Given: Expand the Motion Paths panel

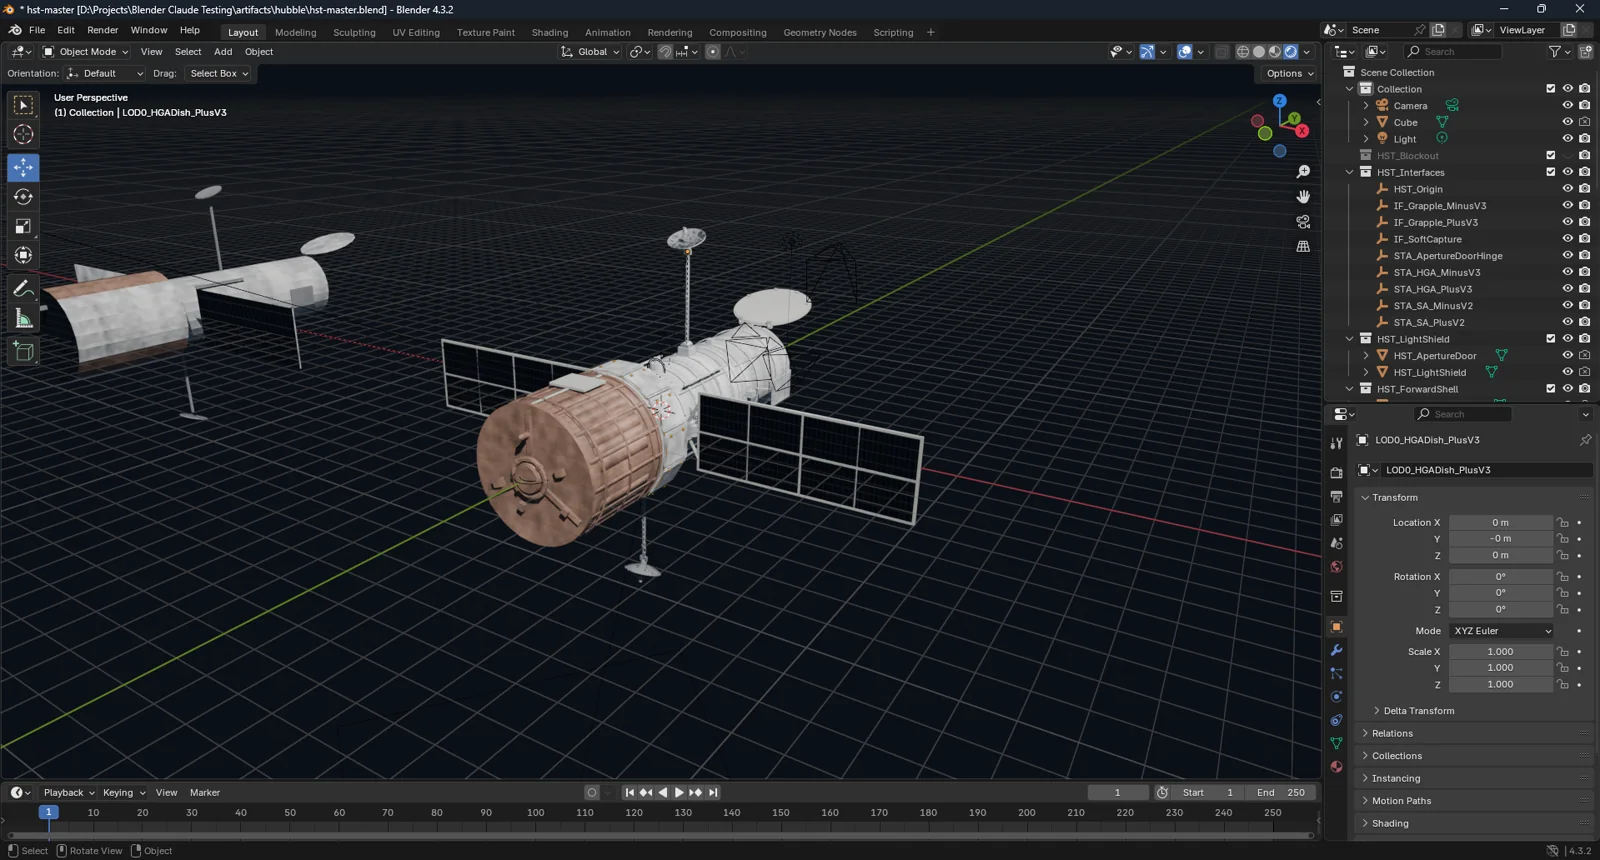Looking at the screenshot, I should click(x=1401, y=801).
